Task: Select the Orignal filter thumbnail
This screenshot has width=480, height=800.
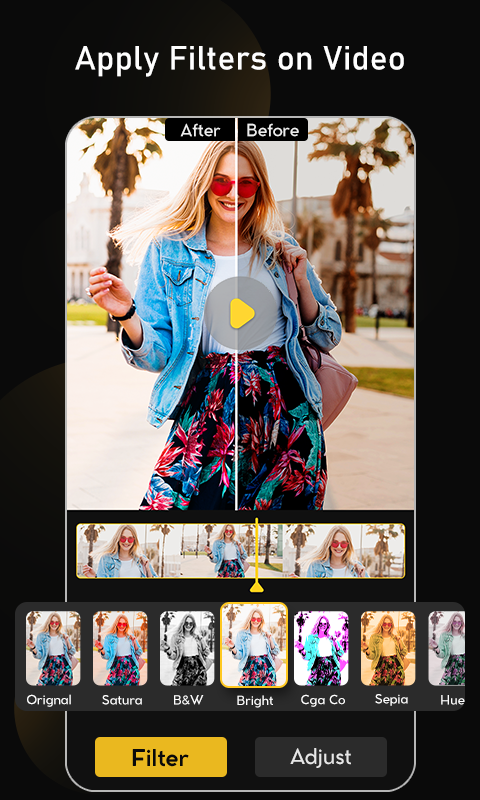Action: 53,648
